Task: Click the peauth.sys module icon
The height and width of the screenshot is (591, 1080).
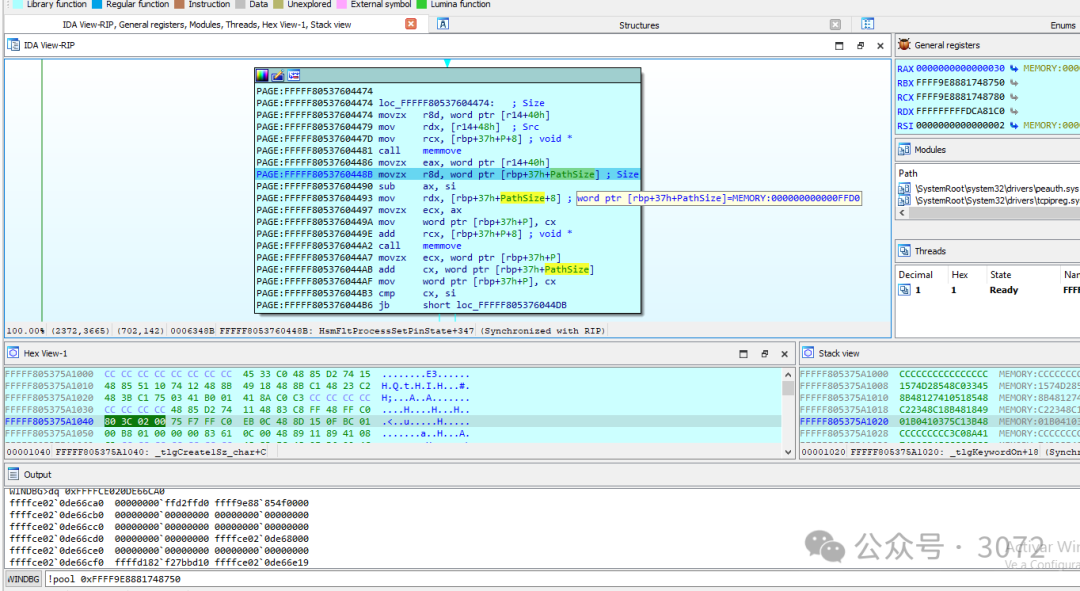Action: tap(904, 188)
